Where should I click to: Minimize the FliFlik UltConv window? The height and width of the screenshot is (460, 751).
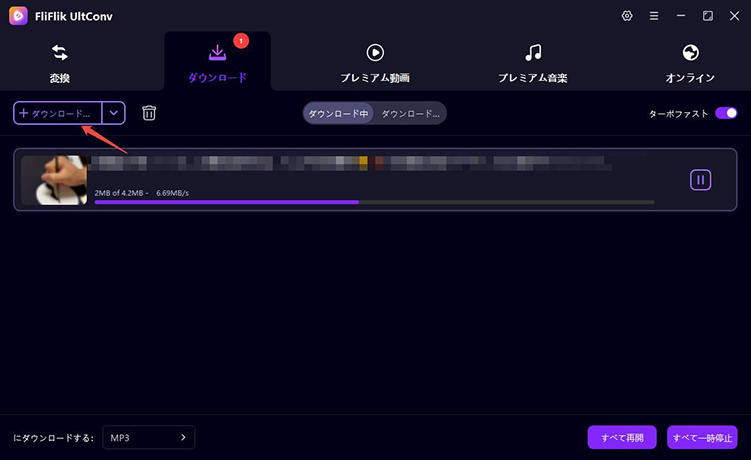tap(681, 16)
